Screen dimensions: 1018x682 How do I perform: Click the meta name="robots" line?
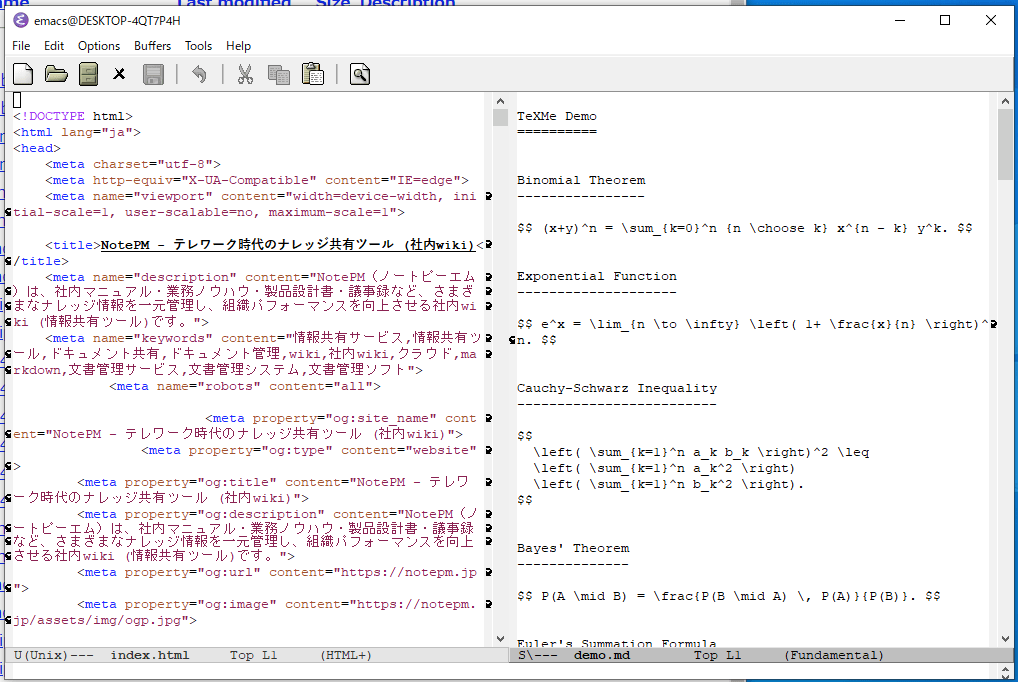(245, 386)
